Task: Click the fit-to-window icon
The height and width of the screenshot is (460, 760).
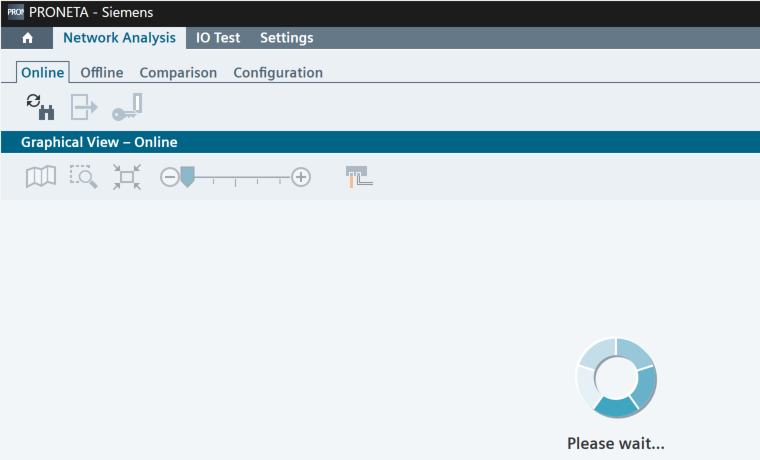Action: pos(126,178)
